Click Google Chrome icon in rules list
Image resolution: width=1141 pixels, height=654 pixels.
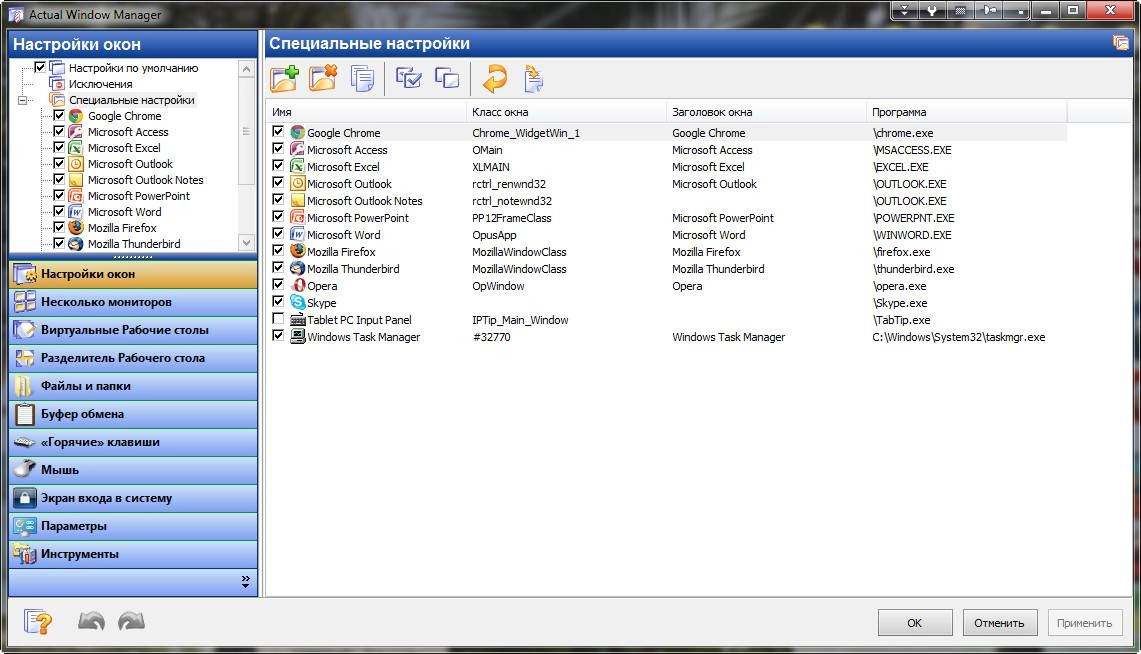click(x=298, y=132)
